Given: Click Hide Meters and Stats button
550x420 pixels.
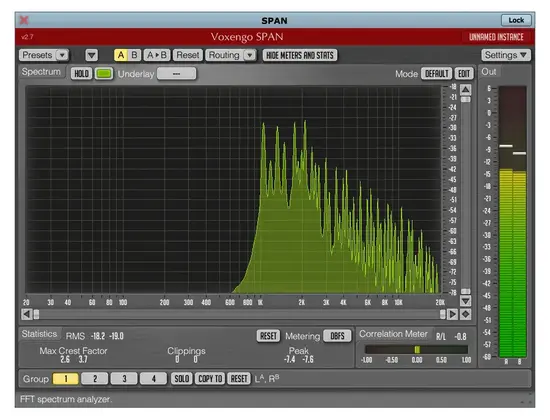Looking at the screenshot, I should point(300,55).
